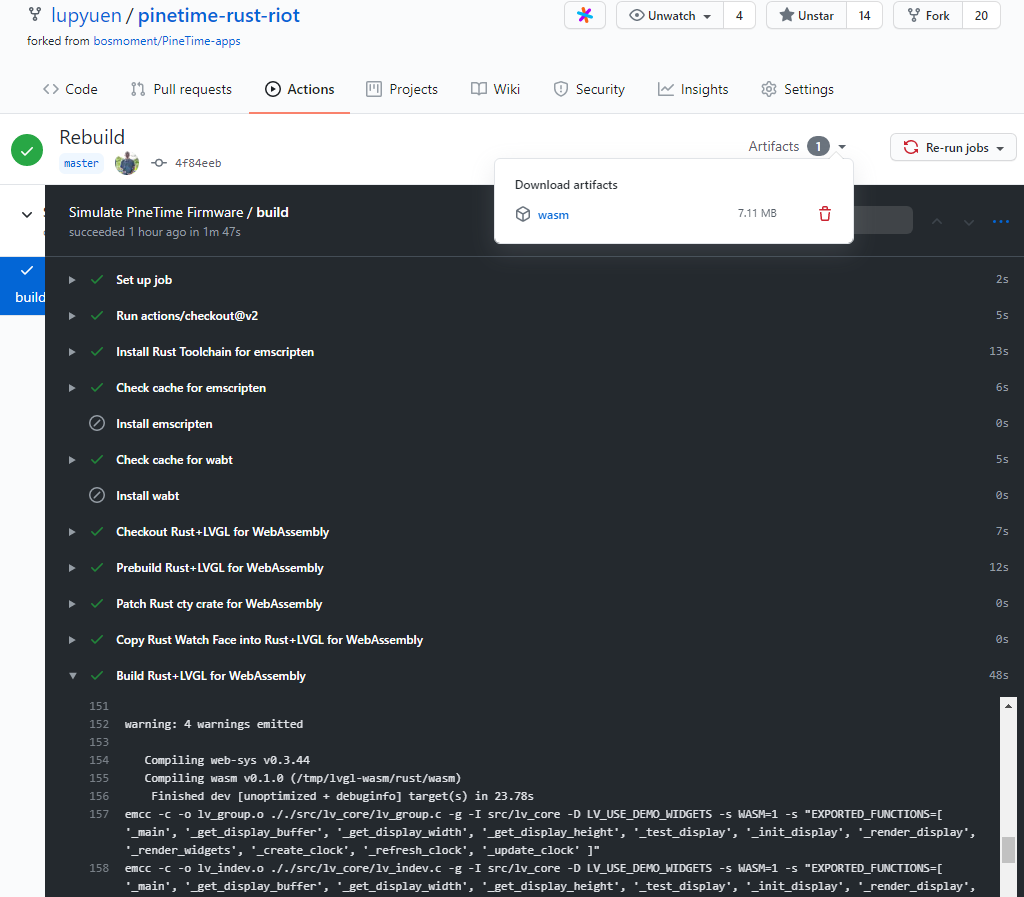The height and width of the screenshot is (897, 1024).
Task: Click the green success check status icon
Action: 27,150
